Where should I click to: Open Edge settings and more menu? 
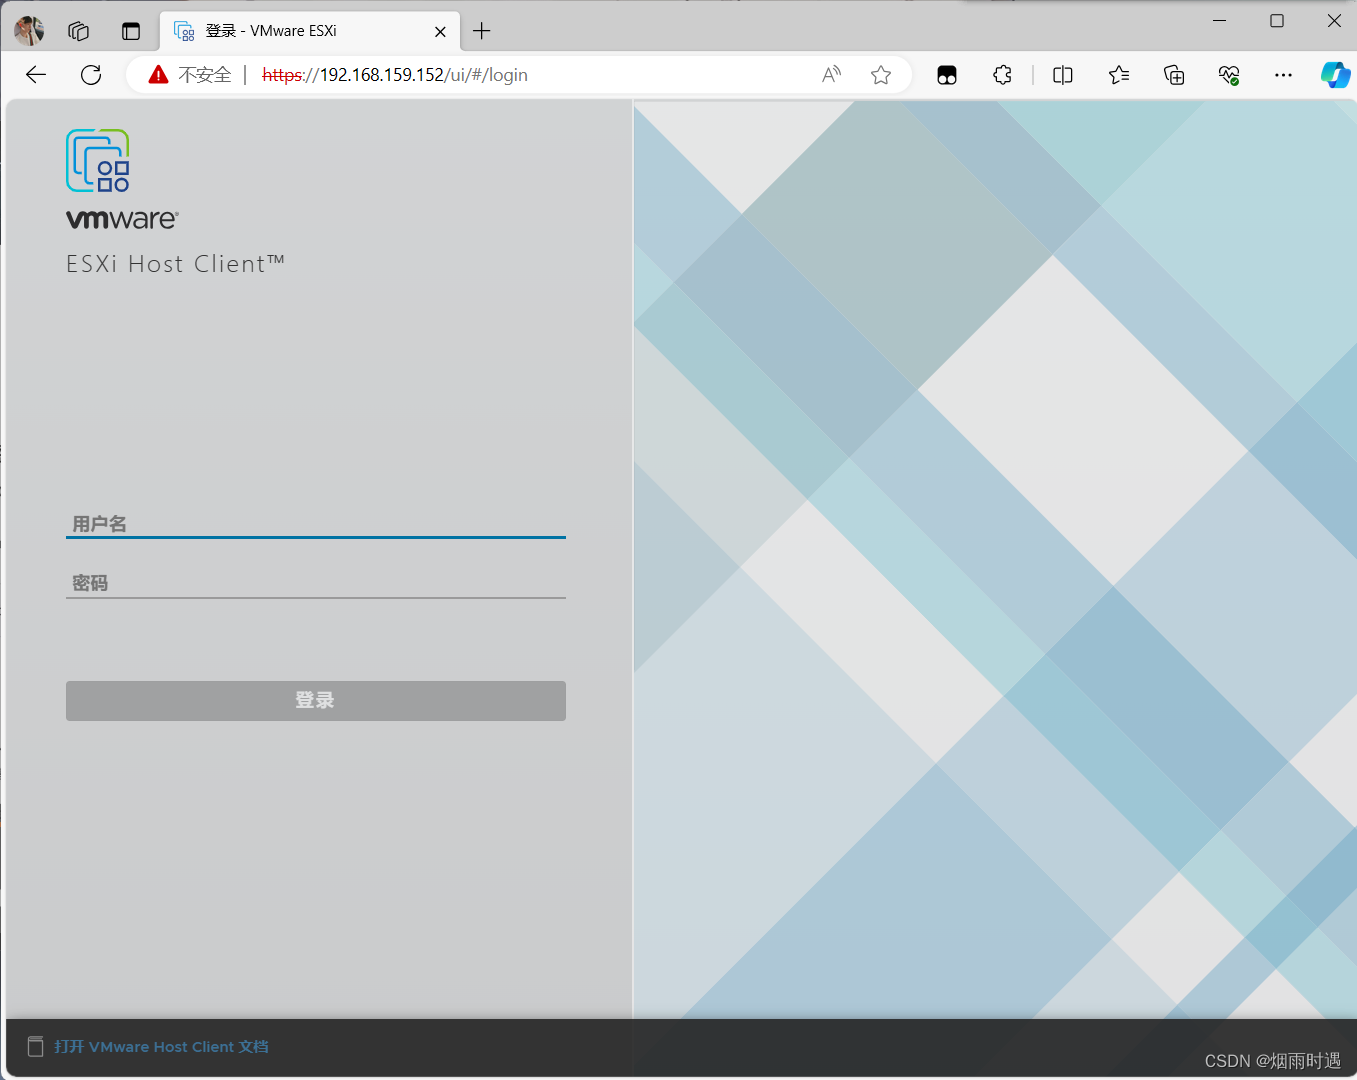pos(1283,75)
